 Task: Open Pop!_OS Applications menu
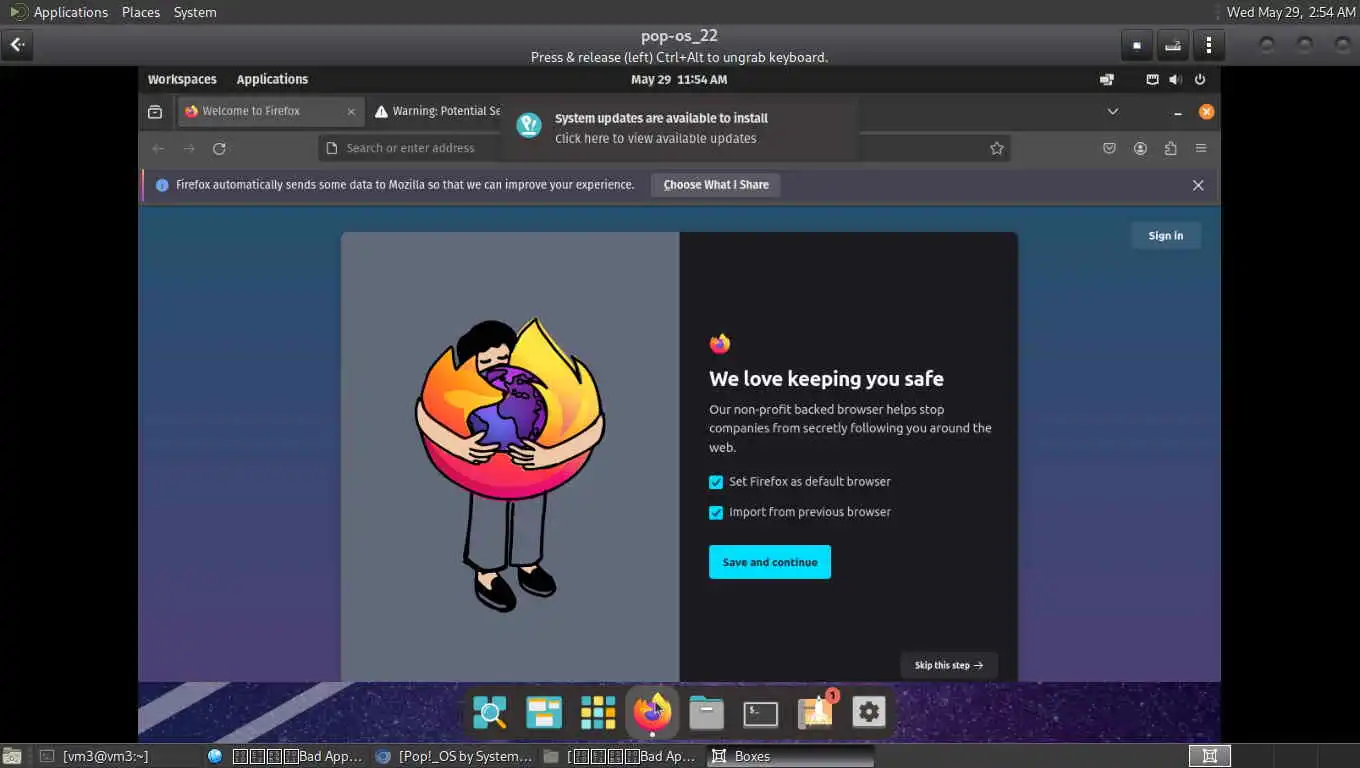coord(272,79)
